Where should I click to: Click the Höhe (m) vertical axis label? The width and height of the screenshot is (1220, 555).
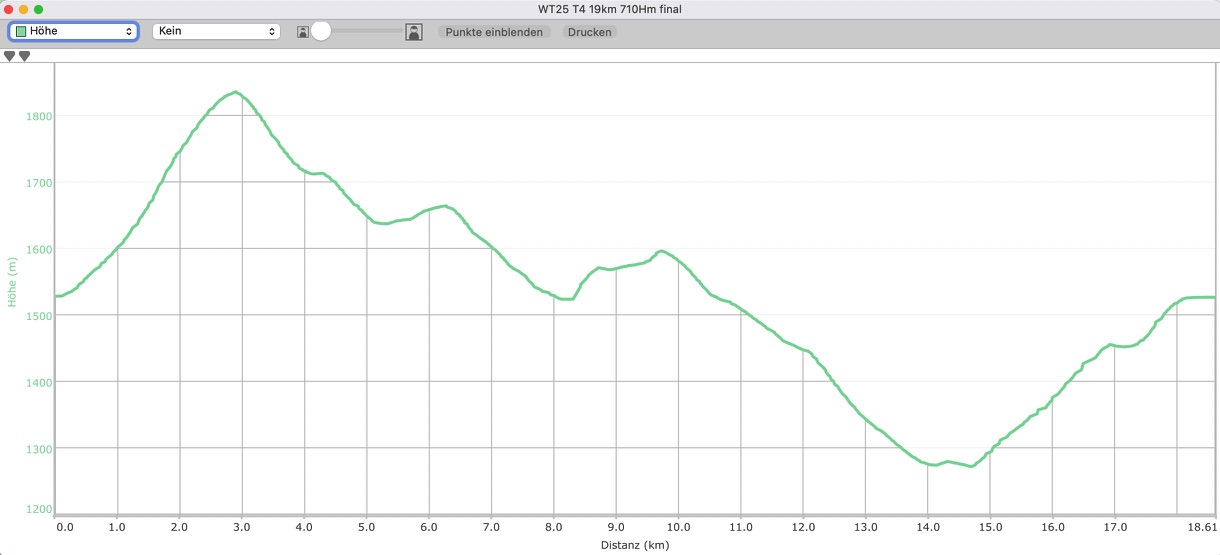coord(13,281)
